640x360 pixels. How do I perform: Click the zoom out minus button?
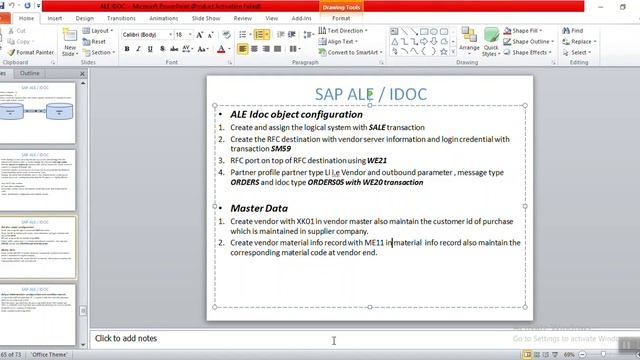coord(582,355)
